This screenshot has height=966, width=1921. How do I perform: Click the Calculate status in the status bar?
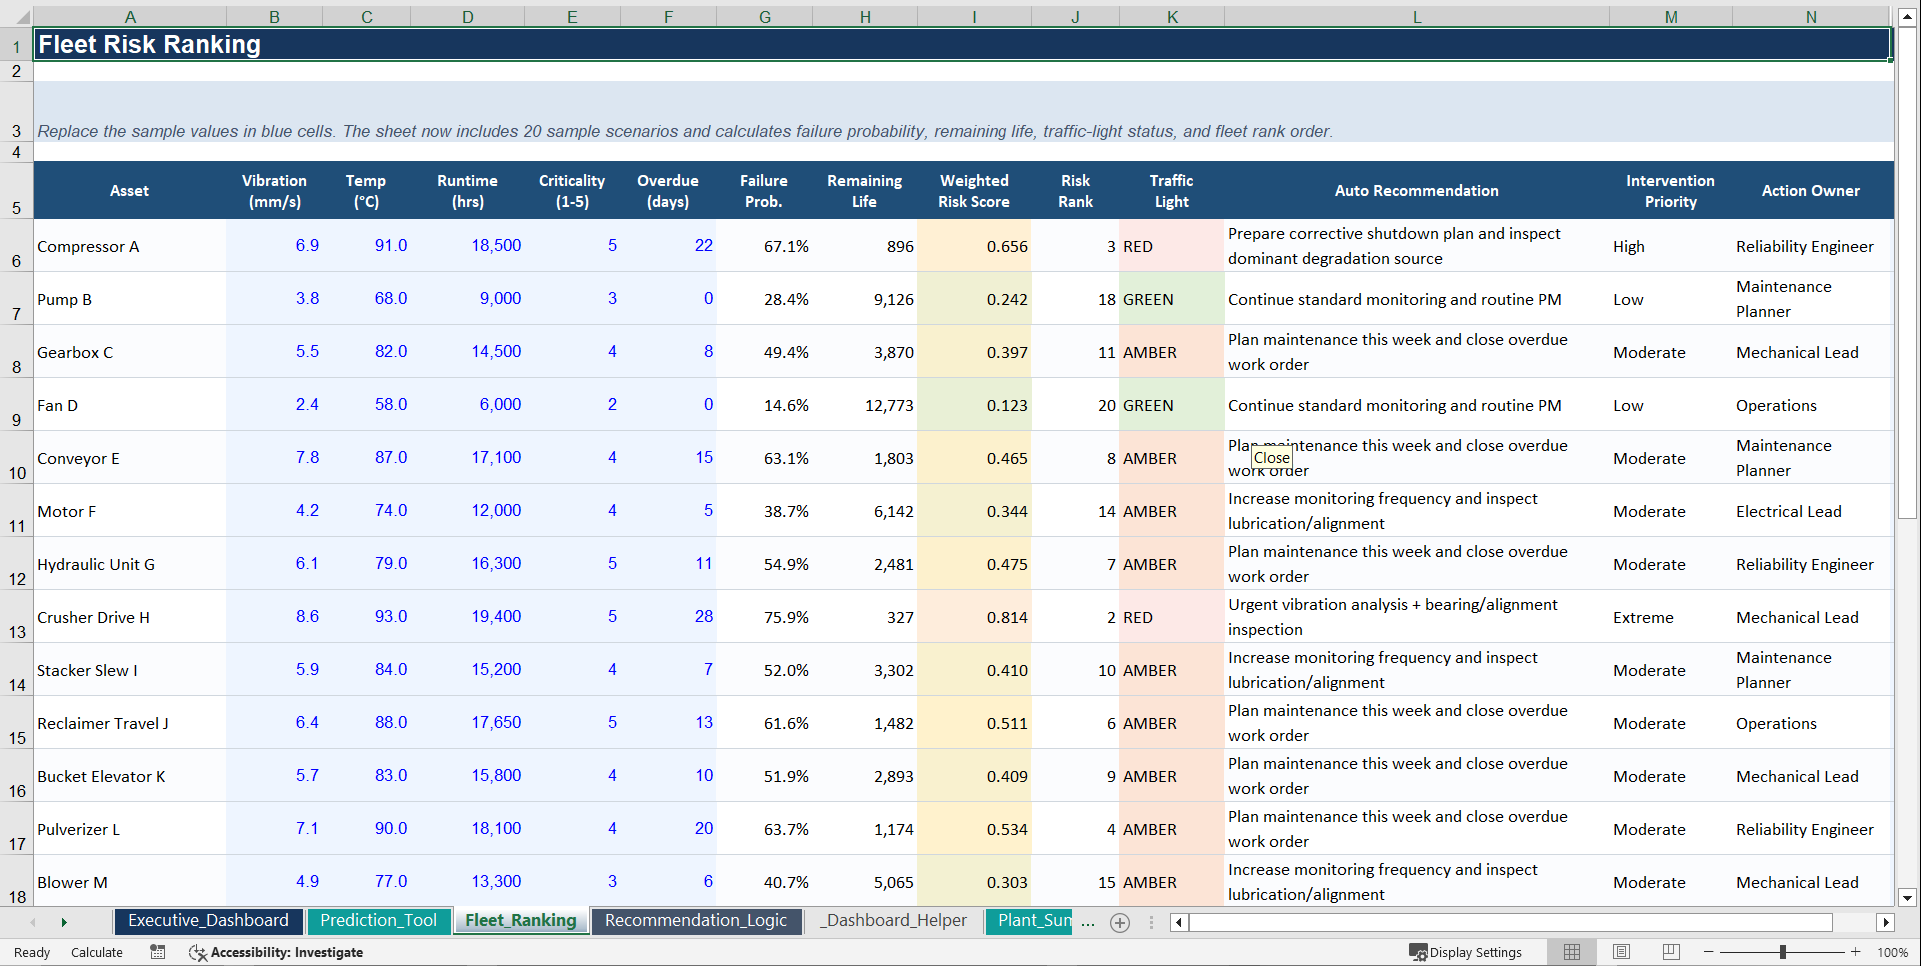point(97,952)
